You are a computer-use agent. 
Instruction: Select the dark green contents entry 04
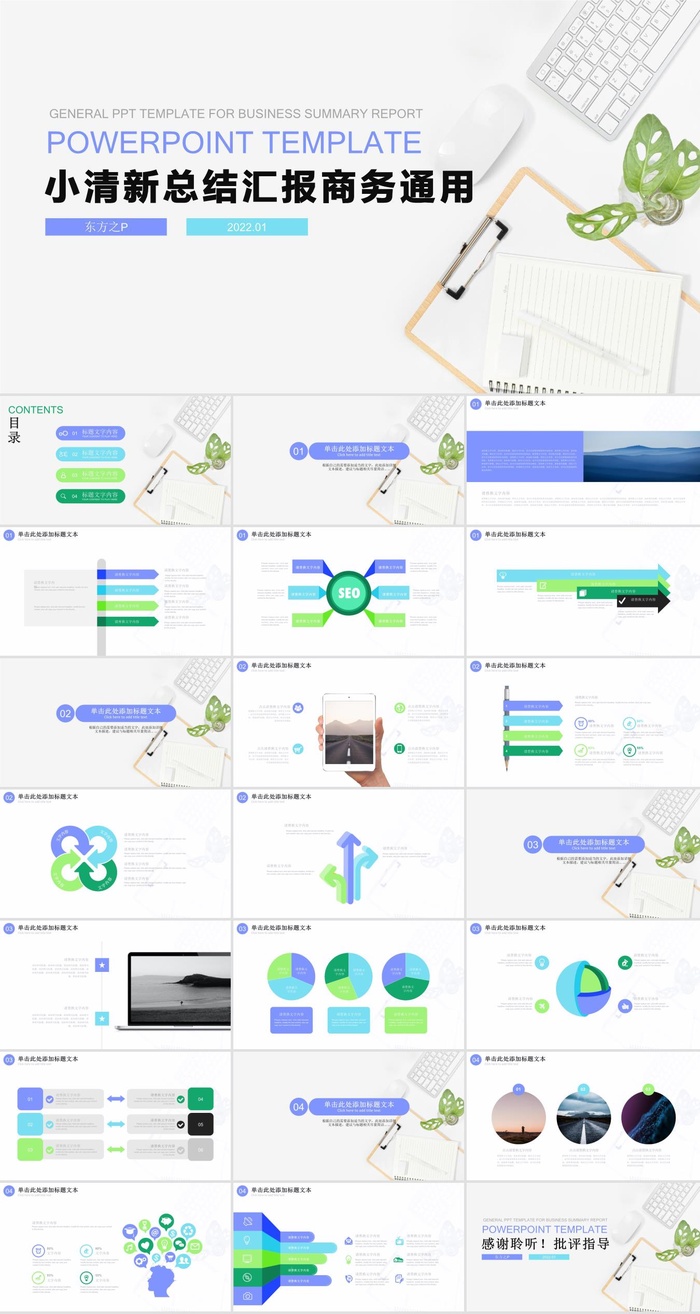click(x=90, y=496)
